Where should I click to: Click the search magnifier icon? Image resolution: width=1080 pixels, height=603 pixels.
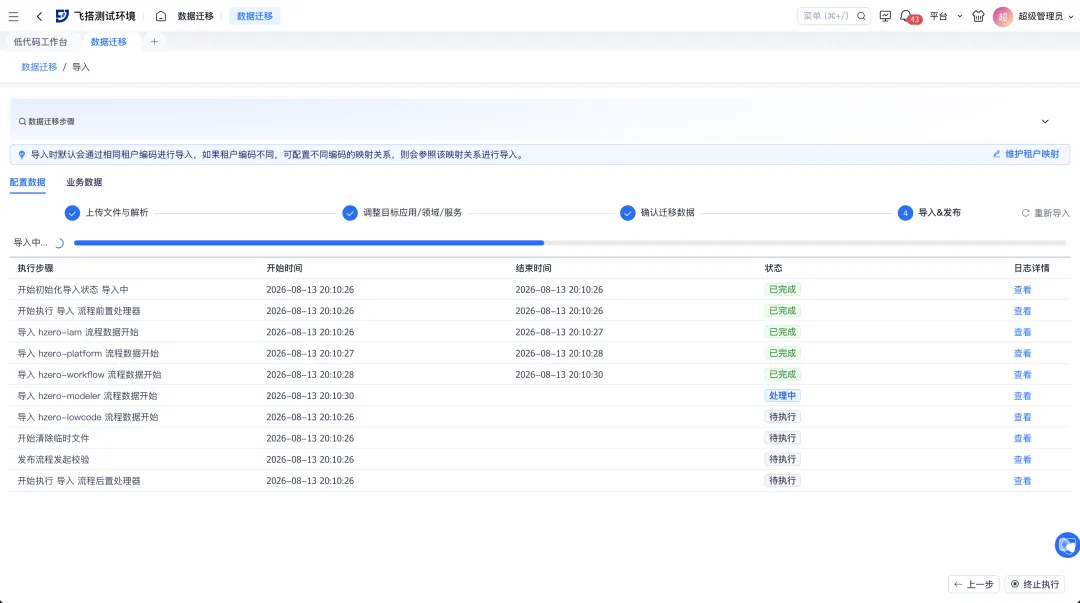pyautogui.click(x=861, y=16)
